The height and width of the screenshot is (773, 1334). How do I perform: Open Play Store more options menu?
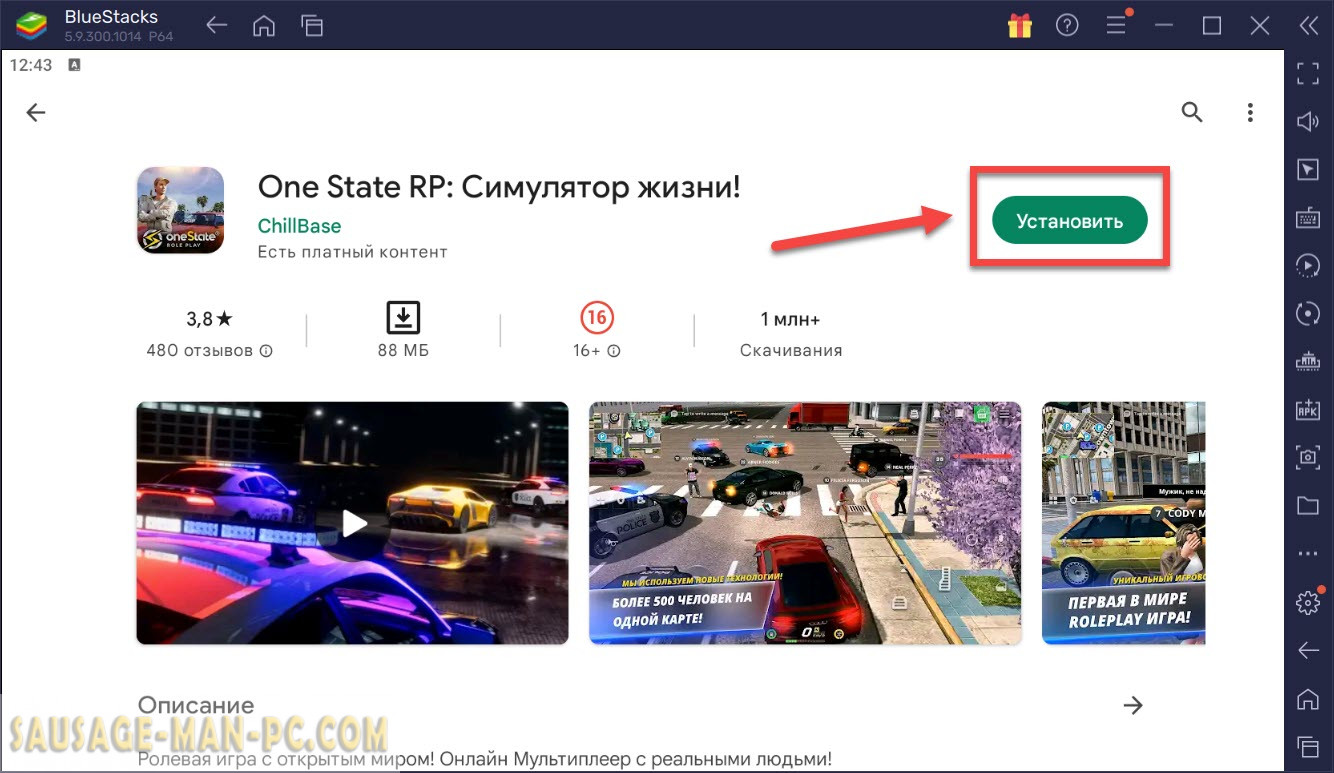(x=1250, y=113)
